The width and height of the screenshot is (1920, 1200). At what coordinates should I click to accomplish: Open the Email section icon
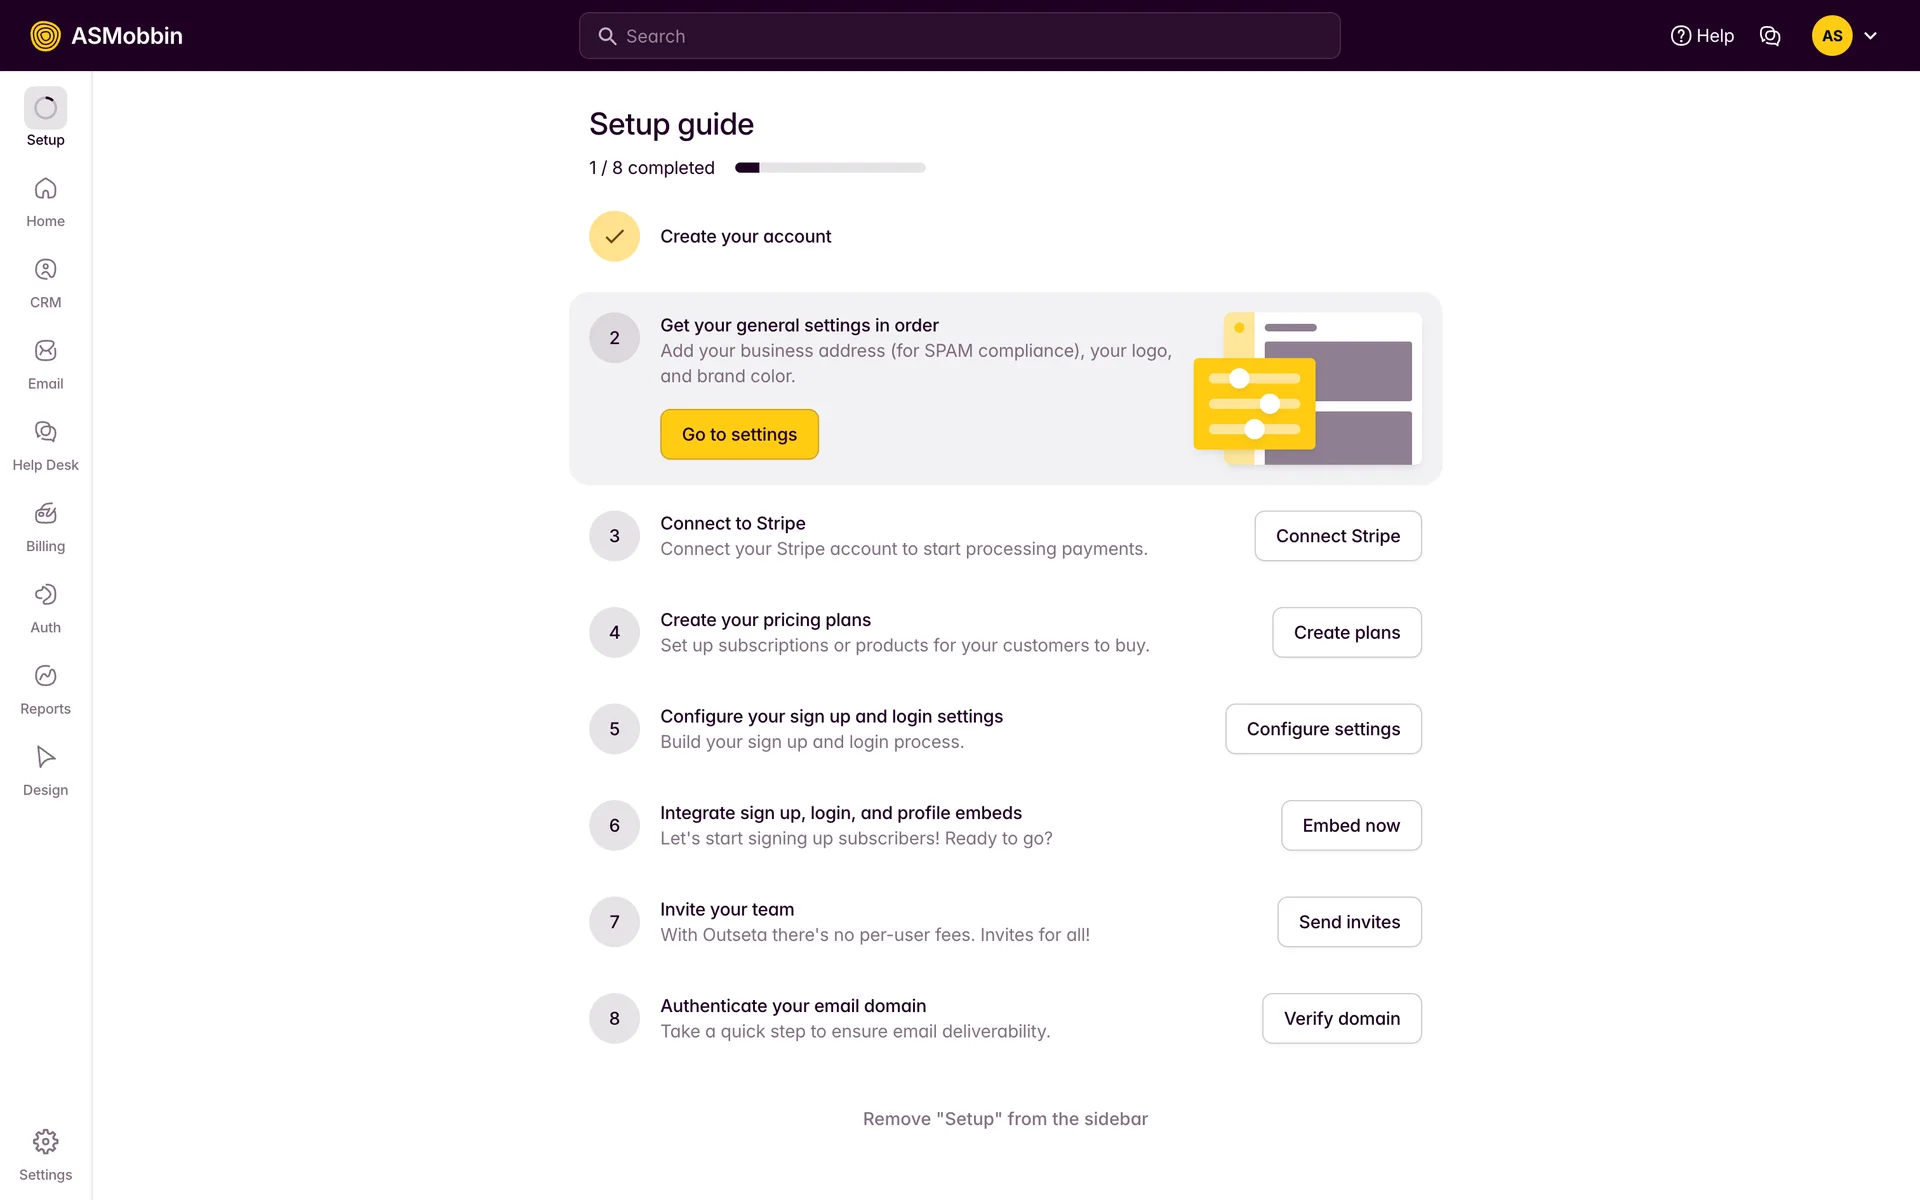pyautogui.click(x=45, y=351)
